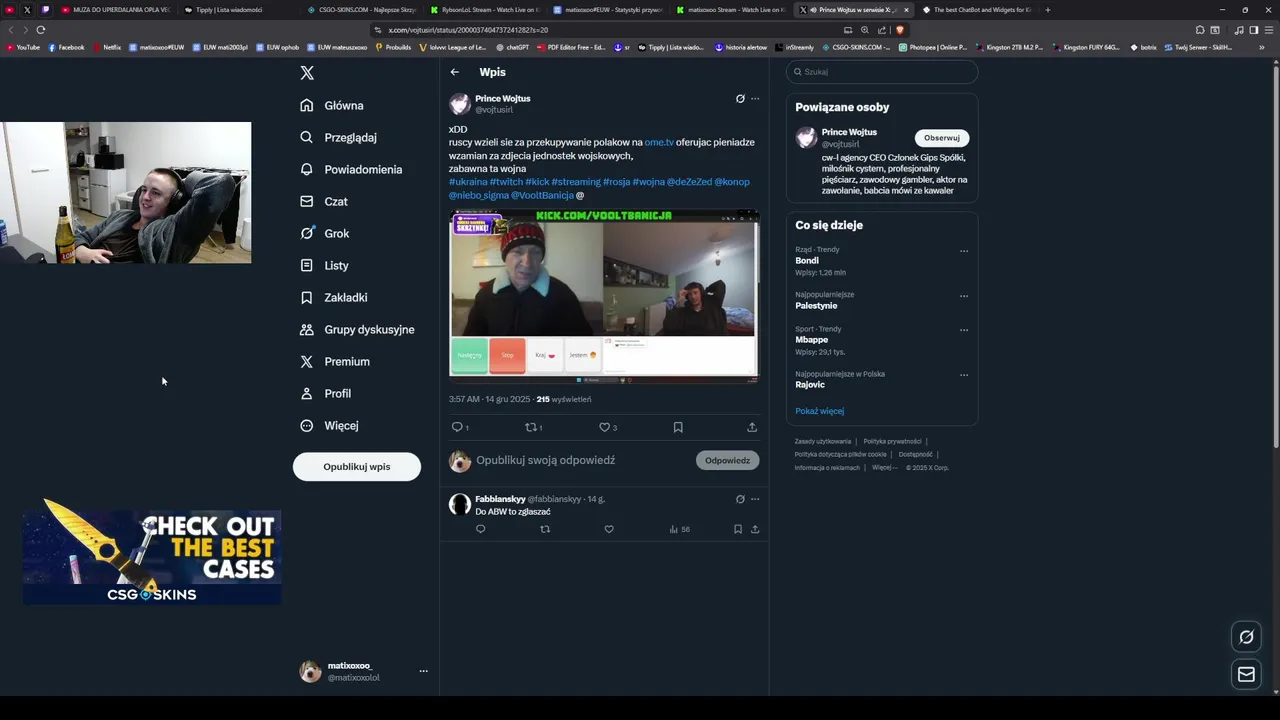
Task: Open more options for Mbappe trend
Action: point(964,330)
